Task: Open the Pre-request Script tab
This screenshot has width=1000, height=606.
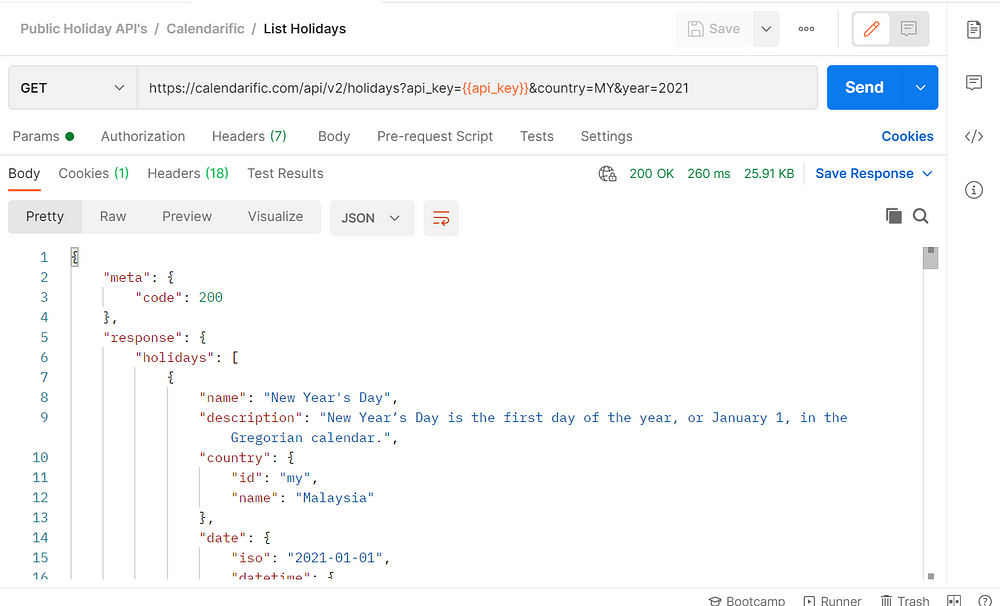Action: click(435, 136)
